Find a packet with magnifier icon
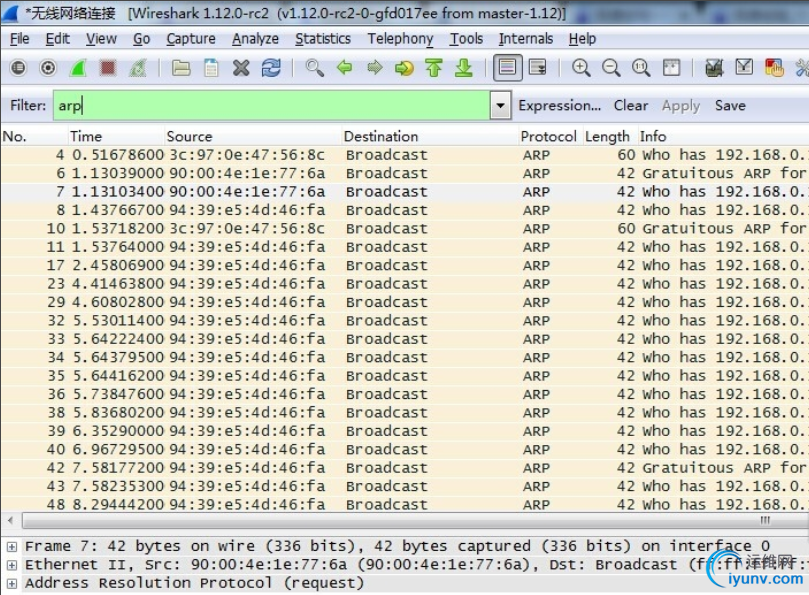The width and height of the screenshot is (809, 595). tap(314, 68)
